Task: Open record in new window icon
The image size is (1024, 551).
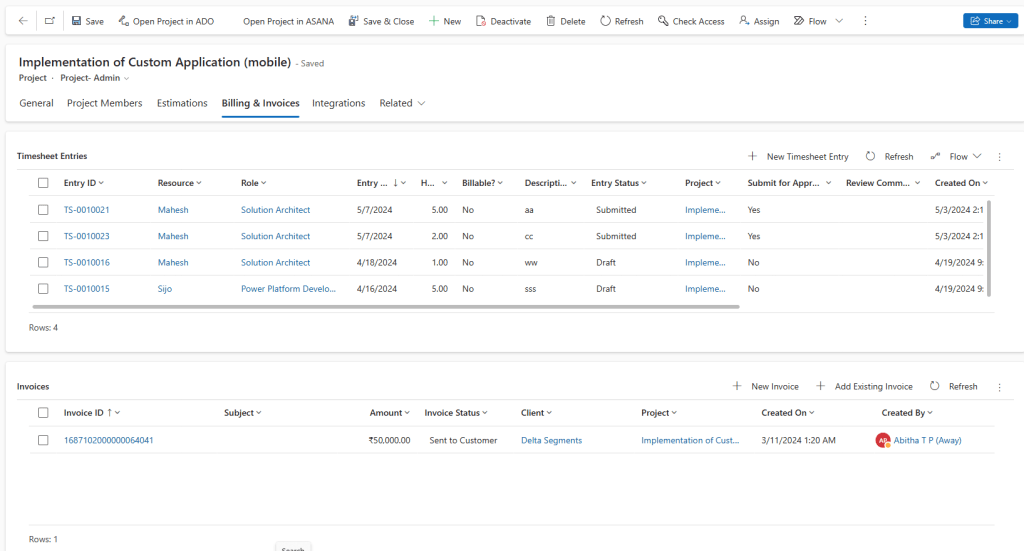Action: click(50, 21)
